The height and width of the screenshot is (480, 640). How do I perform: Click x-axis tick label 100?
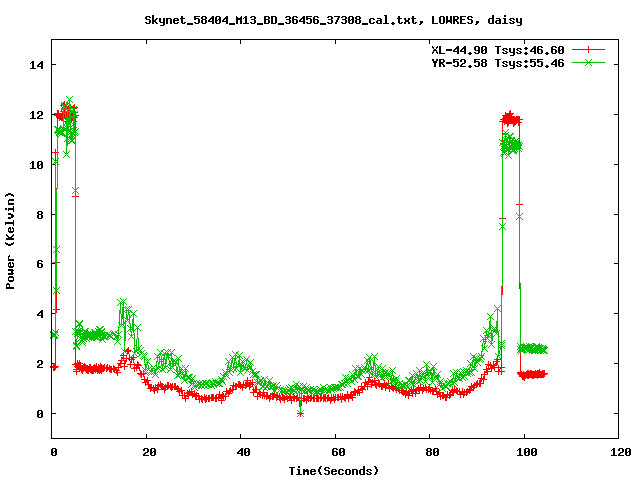(x=527, y=452)
